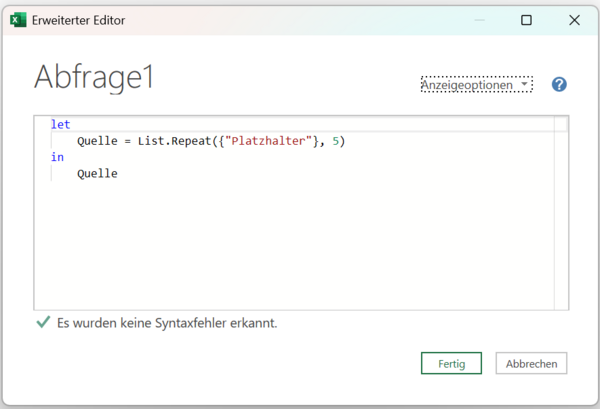This screenshot has height=409, width=600.
Task: Confirm the query with the Fertig button
Action: pos(451,363)
